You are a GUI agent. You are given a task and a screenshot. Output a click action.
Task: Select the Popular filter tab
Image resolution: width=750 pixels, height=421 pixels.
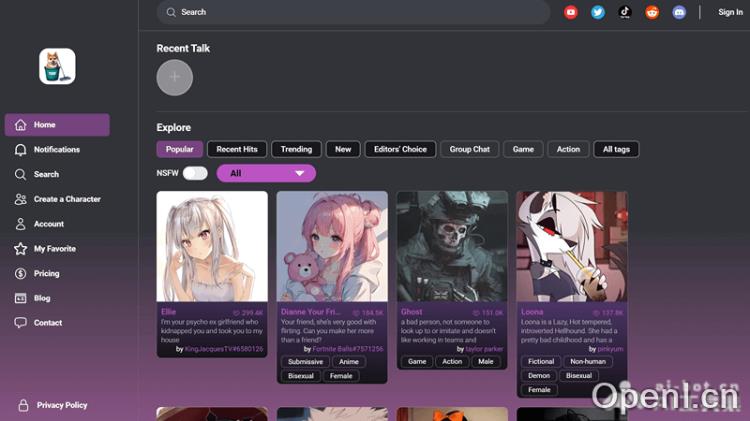(179, 149)
